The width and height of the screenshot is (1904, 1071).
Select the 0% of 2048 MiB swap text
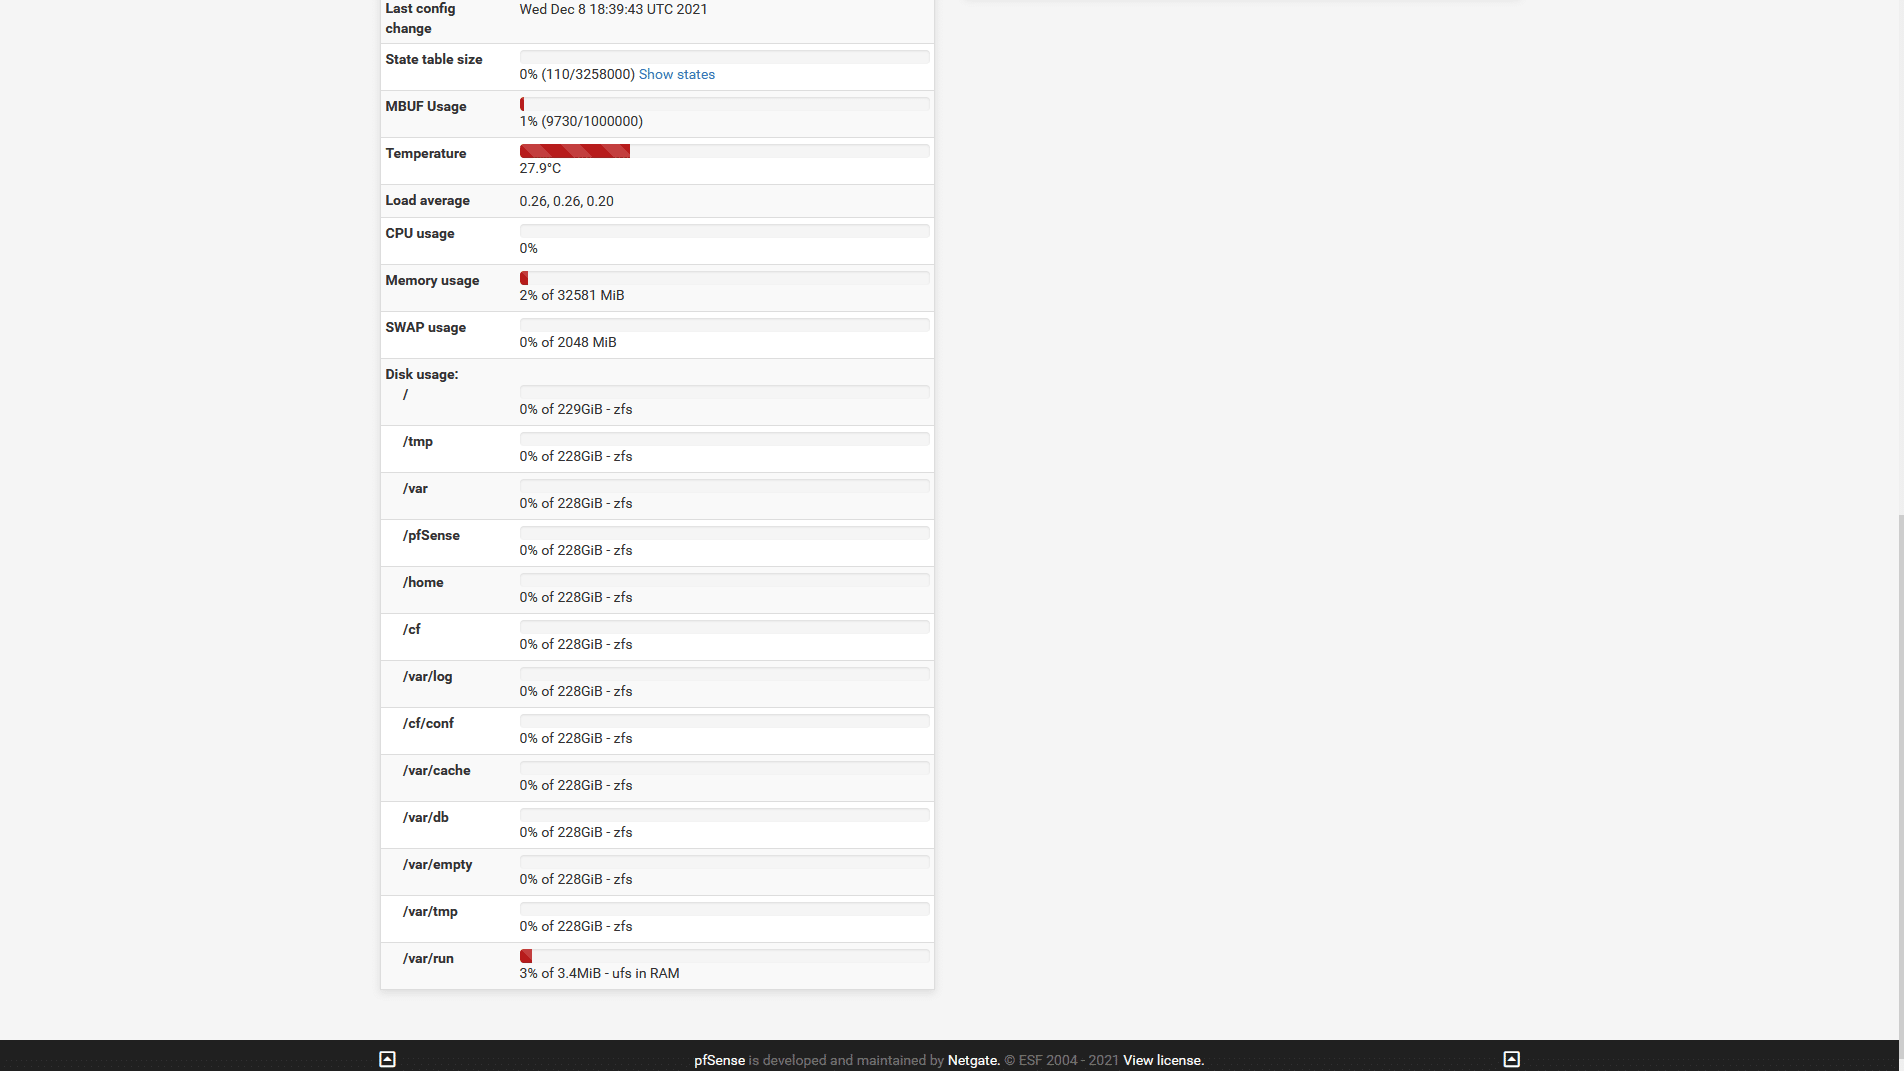(x=568, y=342)
